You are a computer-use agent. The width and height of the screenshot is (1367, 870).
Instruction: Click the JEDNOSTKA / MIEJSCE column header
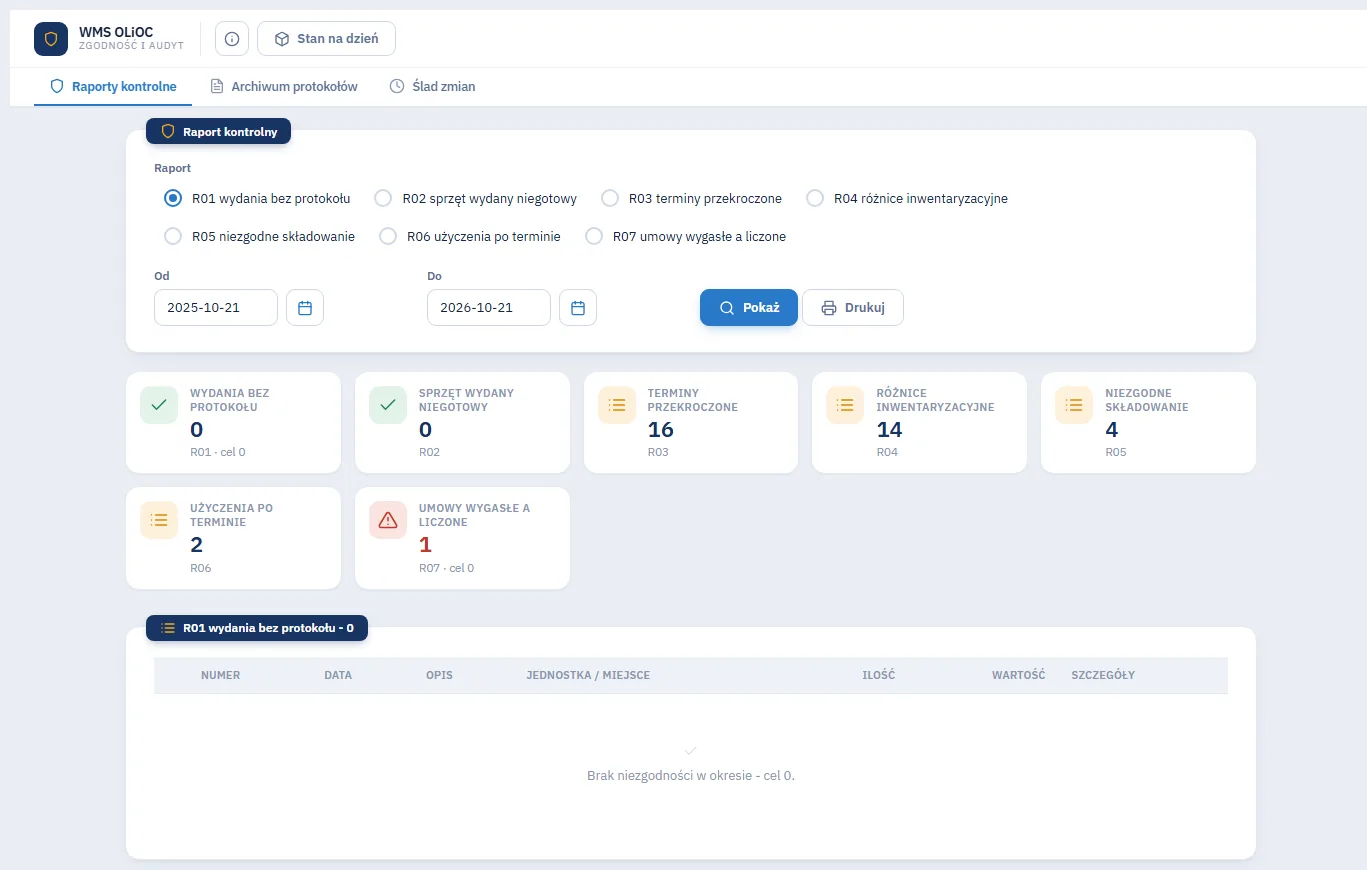[x=588, y=675]
